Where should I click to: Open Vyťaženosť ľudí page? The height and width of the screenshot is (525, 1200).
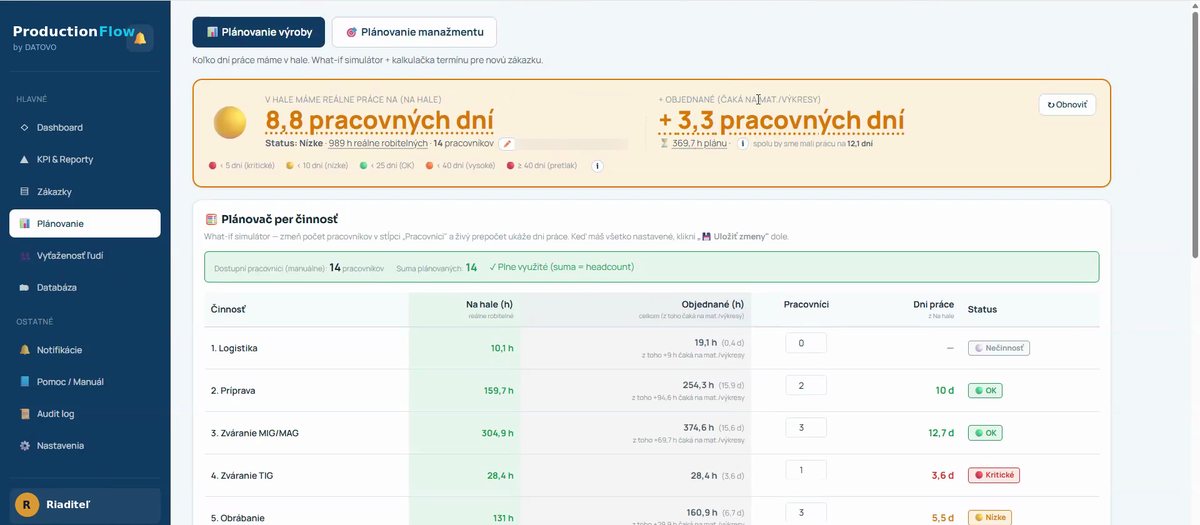point(85,256)
